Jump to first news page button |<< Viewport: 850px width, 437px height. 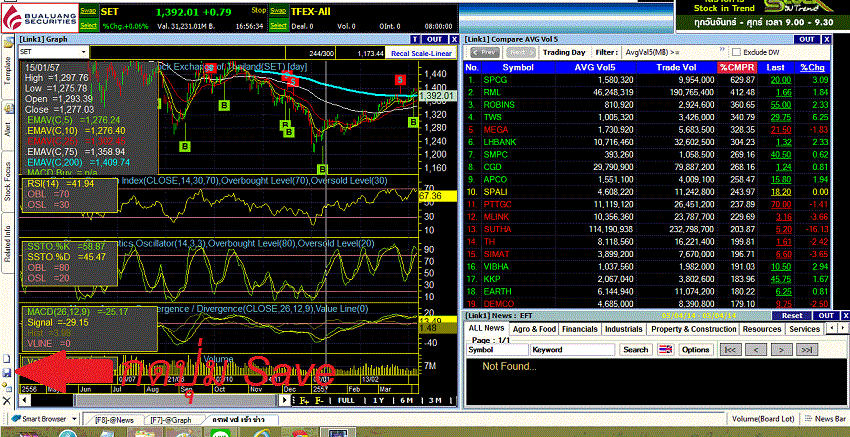730,350
